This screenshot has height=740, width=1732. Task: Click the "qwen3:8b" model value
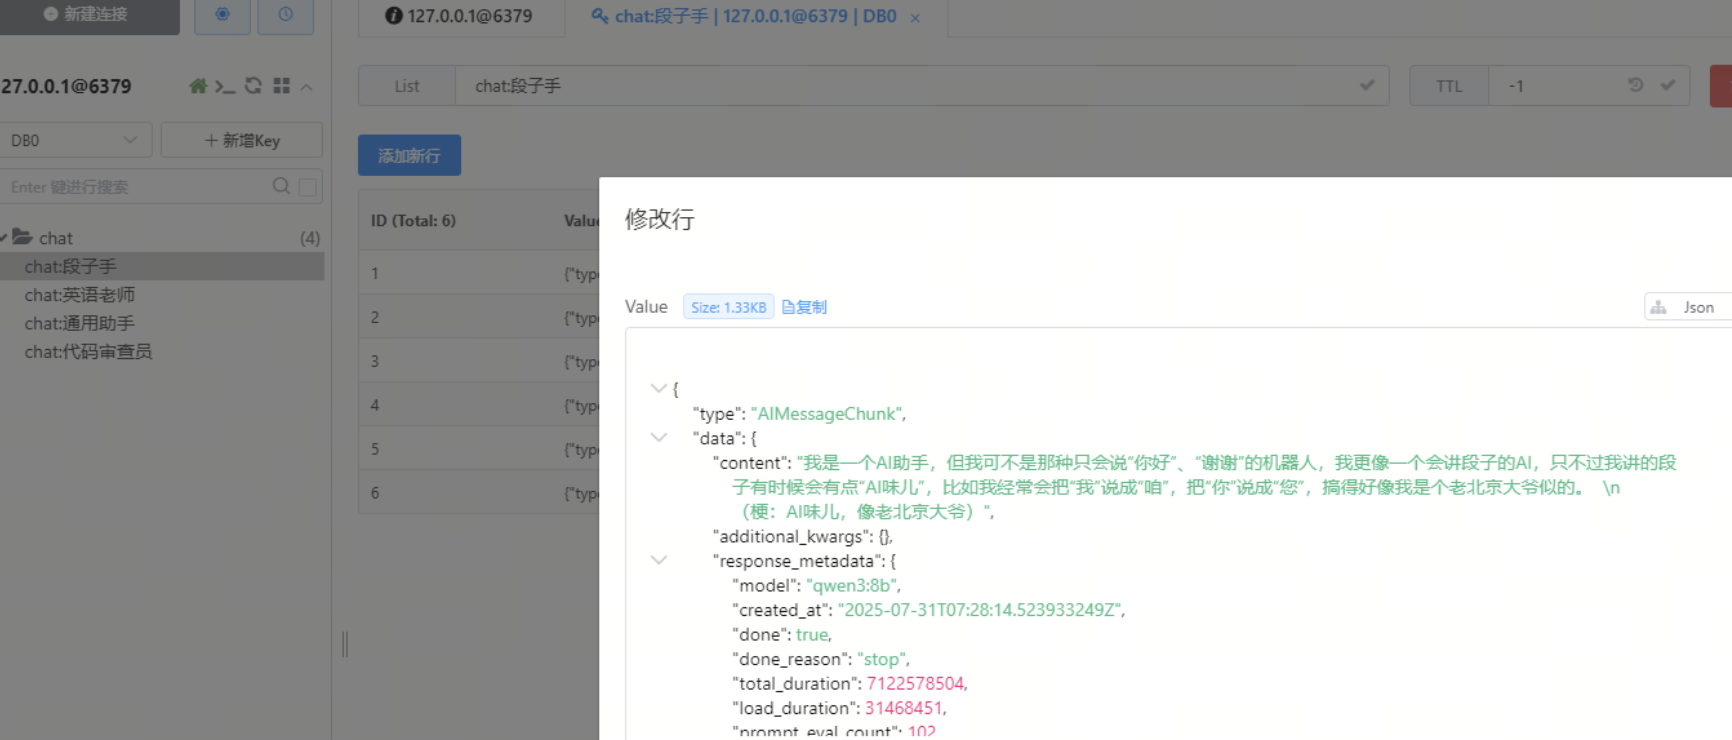(851, 585)
